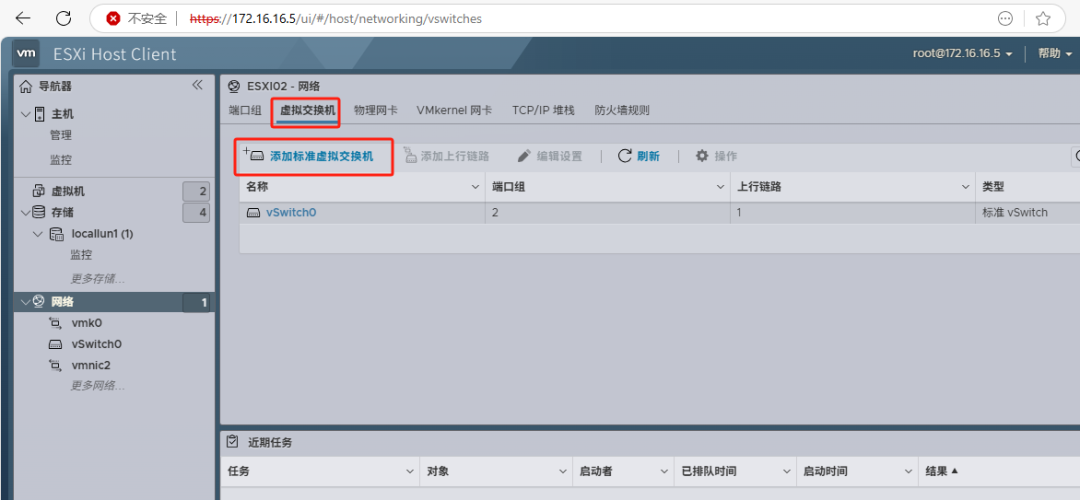Screen dimensions: 1080x500
Task: Select vmnic2 in the navigator
Action: [91, 365]
